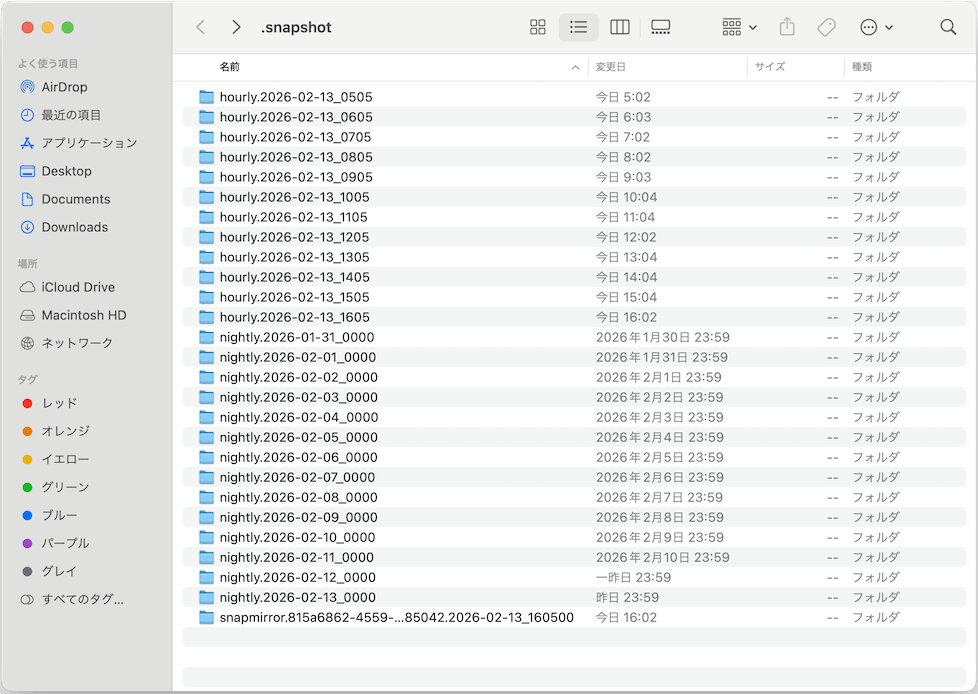Select list view mode button

578,28
